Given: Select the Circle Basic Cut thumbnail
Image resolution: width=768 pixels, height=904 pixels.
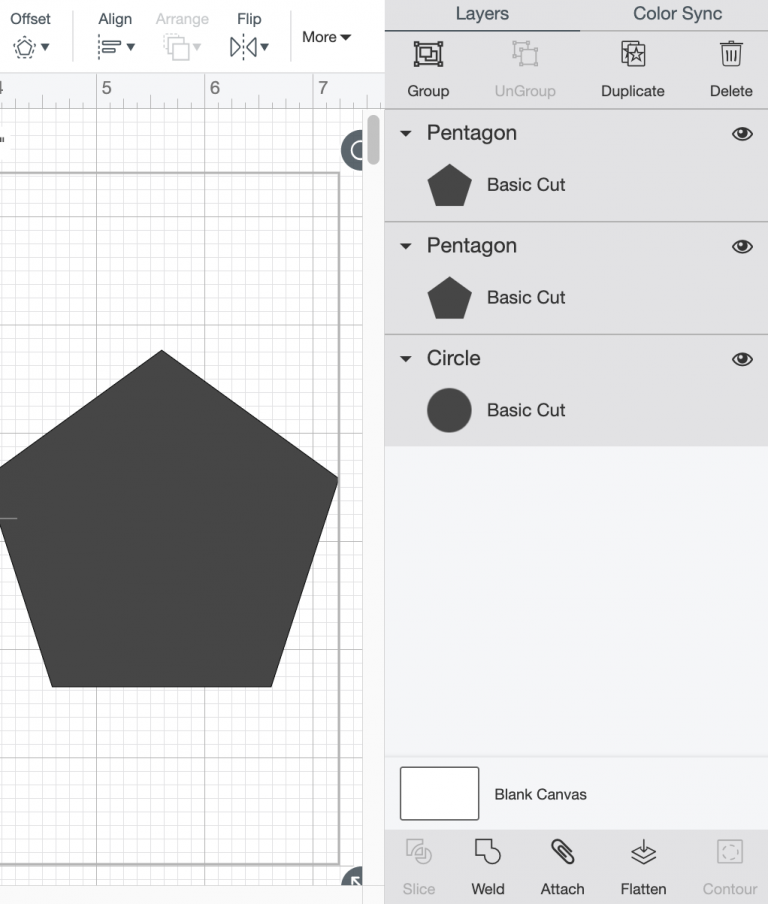Looking at the screenshot, I should 449,410.
